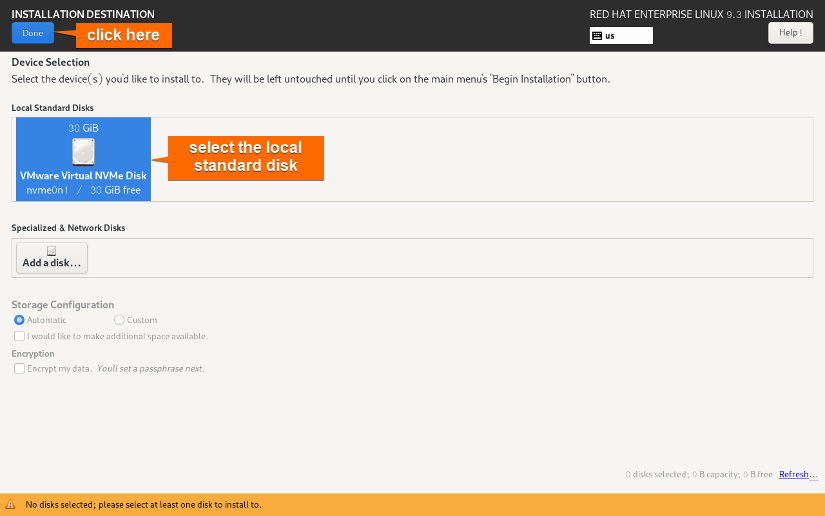Image resolution: width=825 pixels, height=516 pixels.
Task: Click the No disks selected warning message
Action: (x=143, y=505)
